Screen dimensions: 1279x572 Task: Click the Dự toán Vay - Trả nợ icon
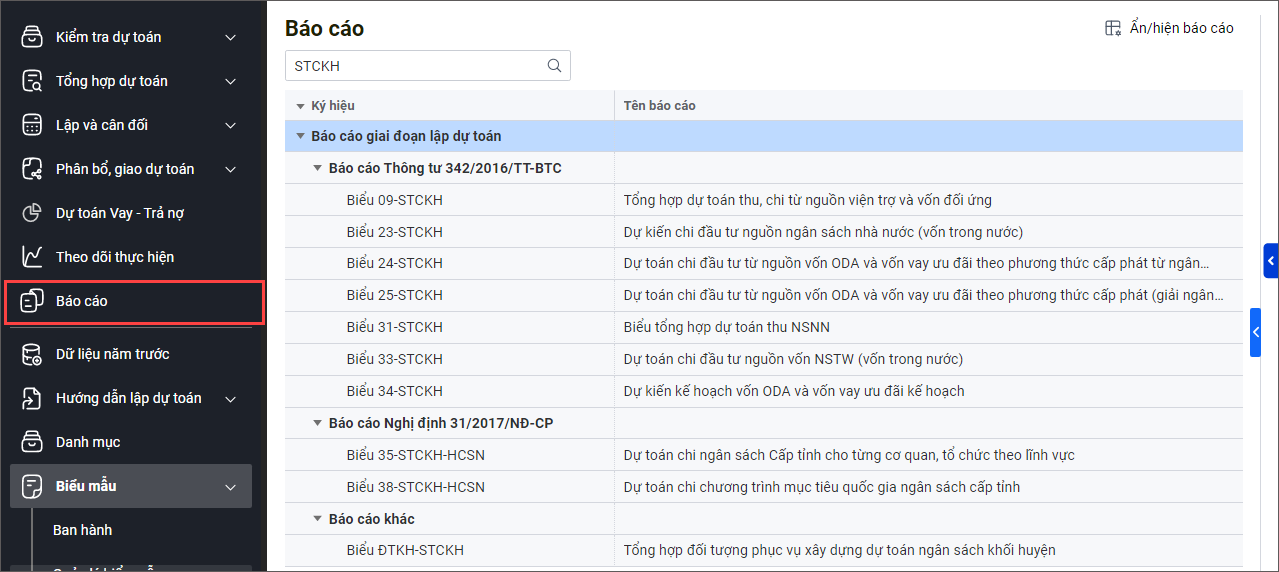(x=32, y=213)
